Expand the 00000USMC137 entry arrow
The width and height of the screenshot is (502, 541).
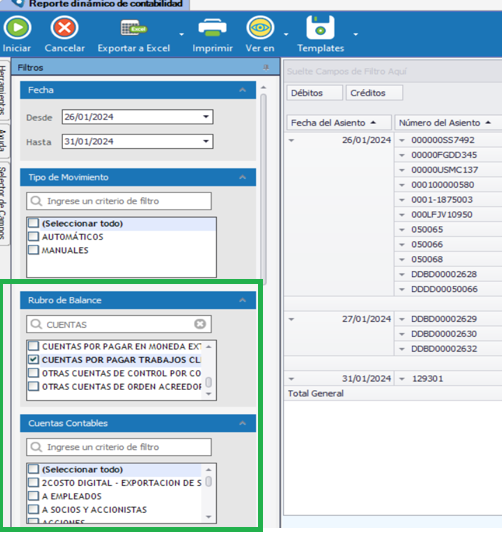click(402, 170)
